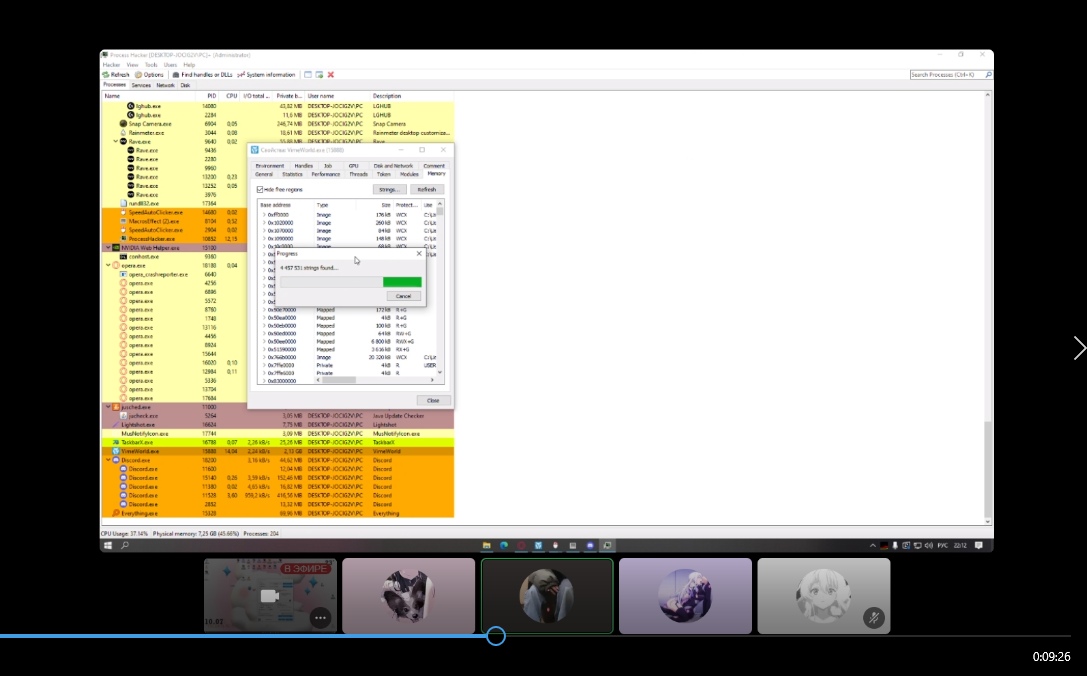Open the Threads tab in properties window
Viewport: 1087px width, 676px height.
pos(358,174)
